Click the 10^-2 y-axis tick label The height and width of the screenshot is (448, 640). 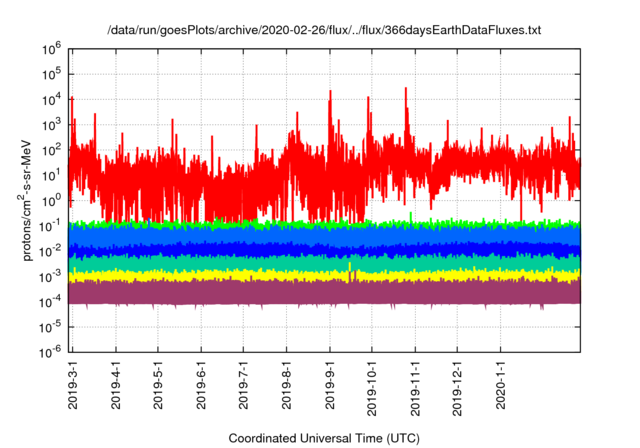point(50,251)
